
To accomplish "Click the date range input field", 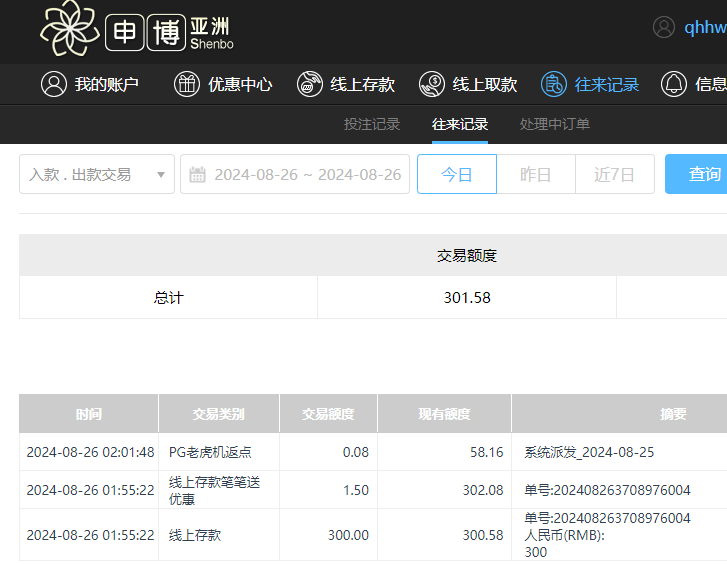I will 306,175.
